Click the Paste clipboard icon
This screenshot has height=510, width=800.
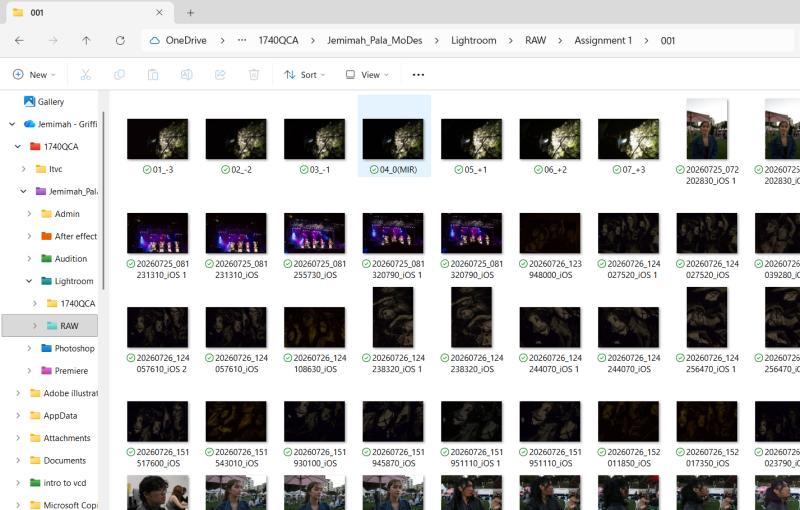pyautogui.click(x=153, y=74)
